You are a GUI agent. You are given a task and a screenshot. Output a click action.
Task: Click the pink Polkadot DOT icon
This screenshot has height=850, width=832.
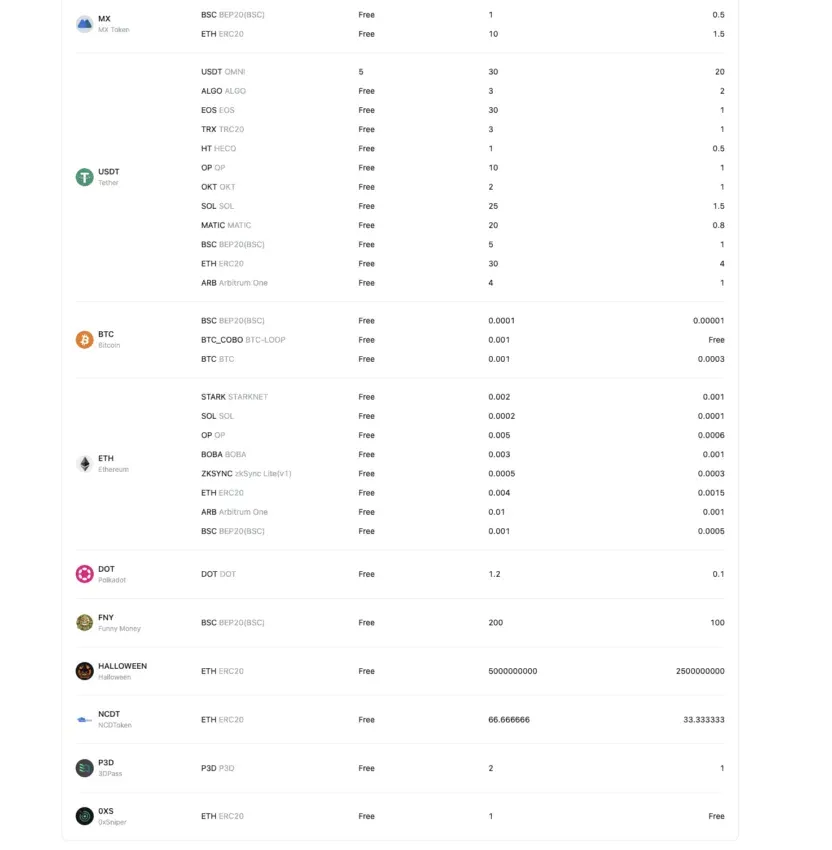(84, 574)
